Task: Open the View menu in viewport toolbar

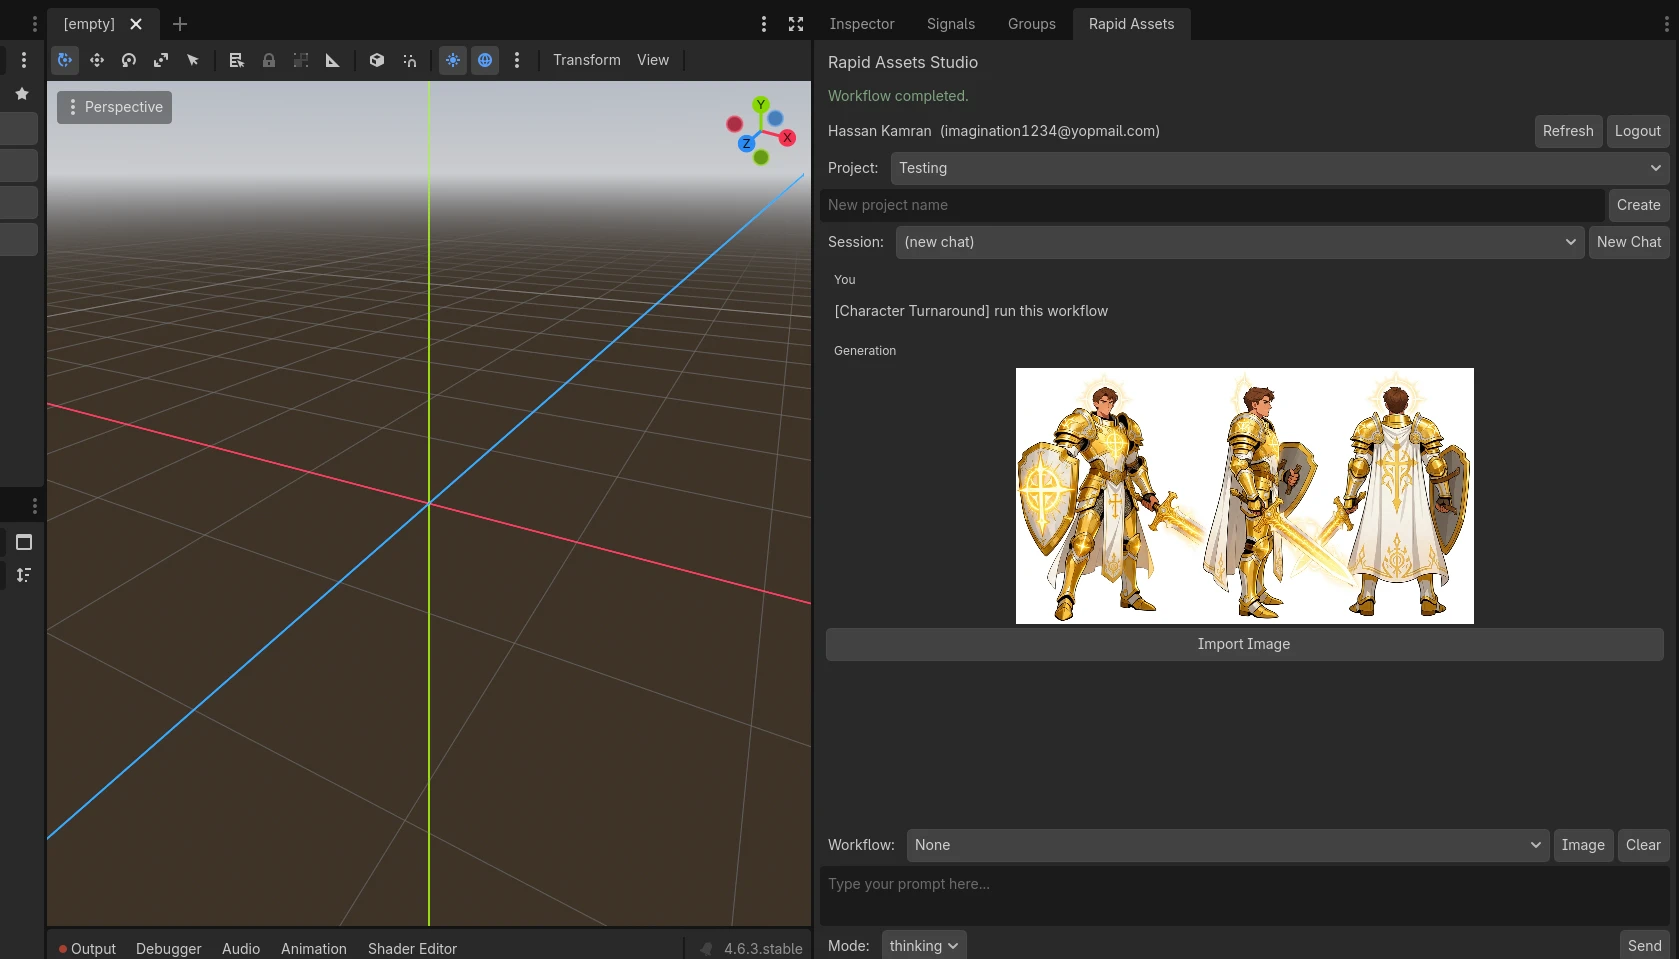Action: [653, 60]
